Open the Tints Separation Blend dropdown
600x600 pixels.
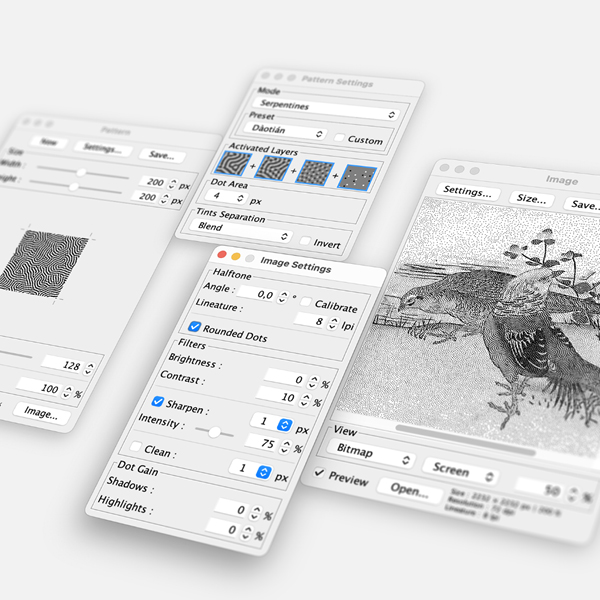click(241, 231)
